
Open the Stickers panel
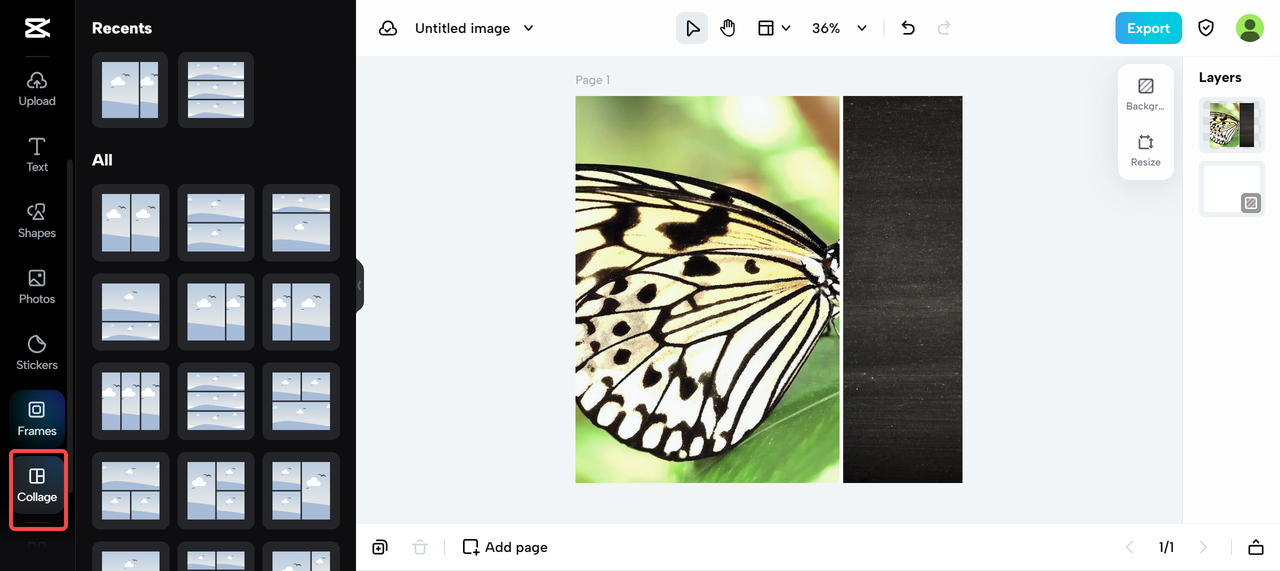point(37,353)
